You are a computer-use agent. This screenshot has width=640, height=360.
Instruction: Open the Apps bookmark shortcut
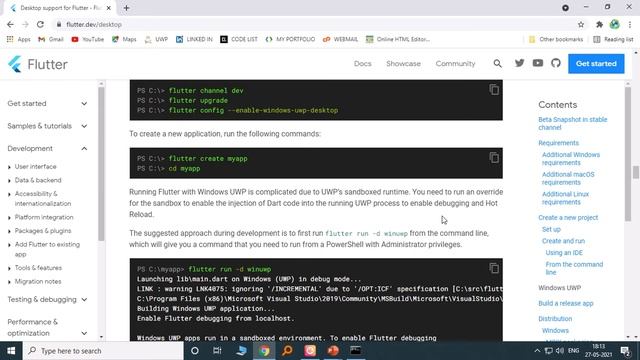tap(18, 39)
